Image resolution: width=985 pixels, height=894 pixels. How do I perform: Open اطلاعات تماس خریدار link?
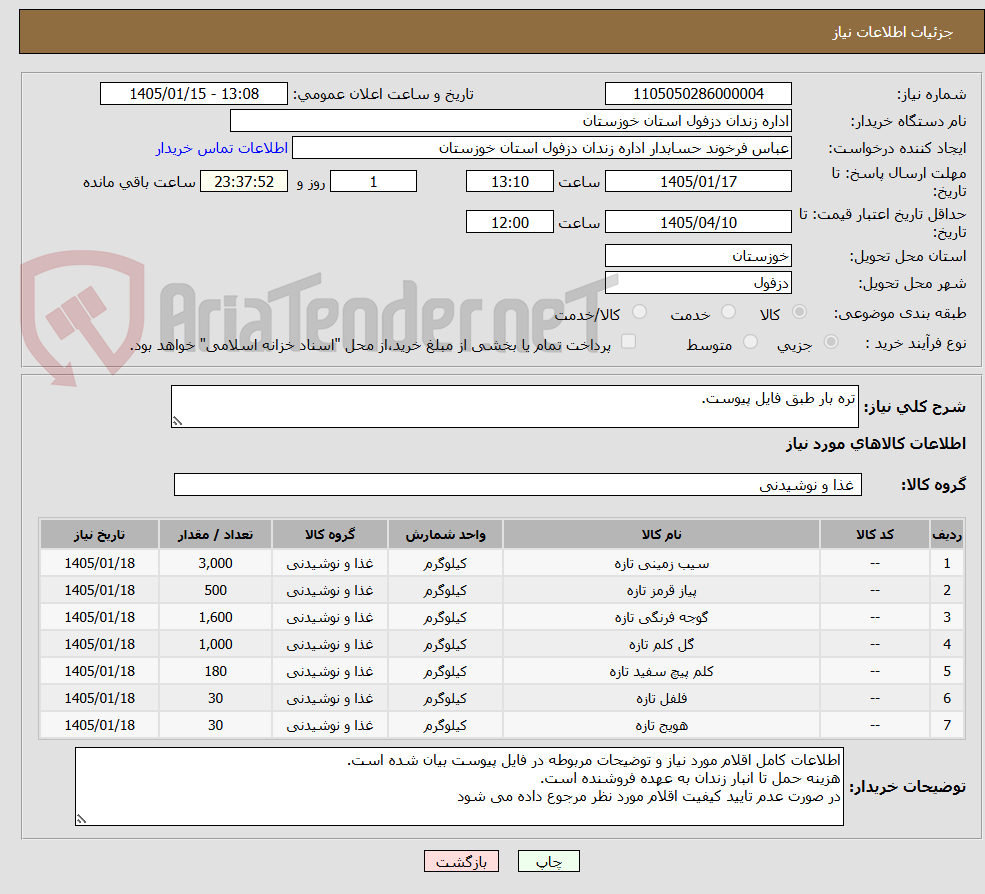point(222,148)
